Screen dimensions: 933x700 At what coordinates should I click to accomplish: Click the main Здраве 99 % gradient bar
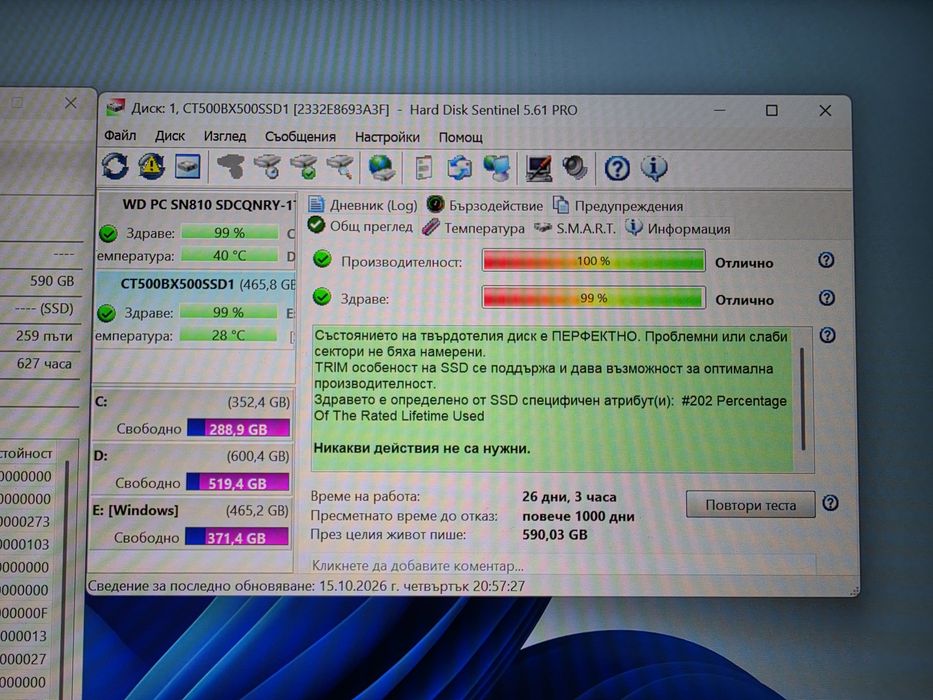tap(593, 298)
